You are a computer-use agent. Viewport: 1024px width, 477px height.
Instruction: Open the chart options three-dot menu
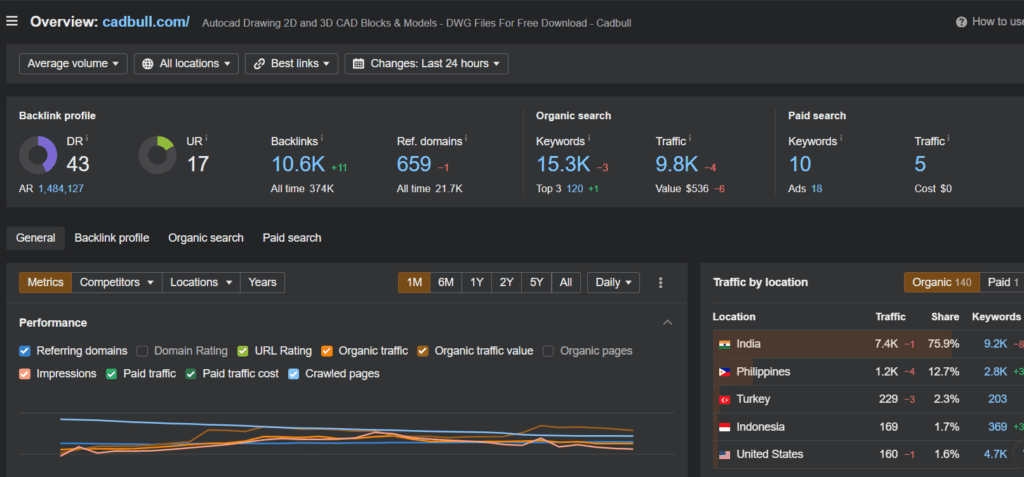pyautogui.click(x=660, y=282)
